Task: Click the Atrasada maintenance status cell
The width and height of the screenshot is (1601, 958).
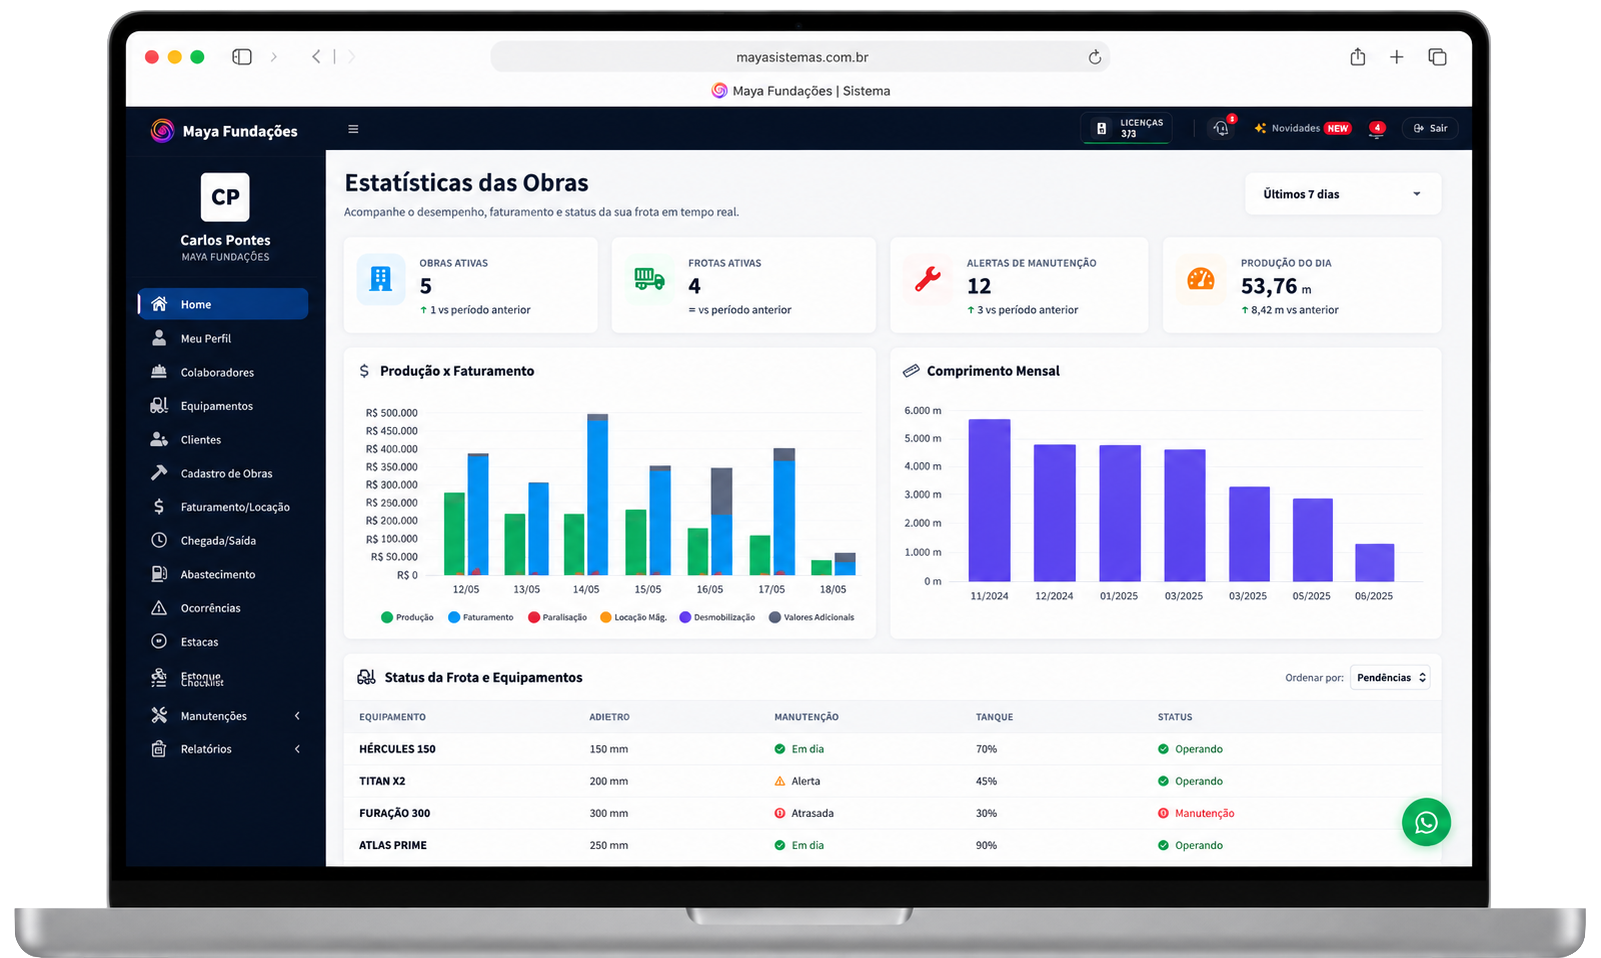Action: [804, 813]
